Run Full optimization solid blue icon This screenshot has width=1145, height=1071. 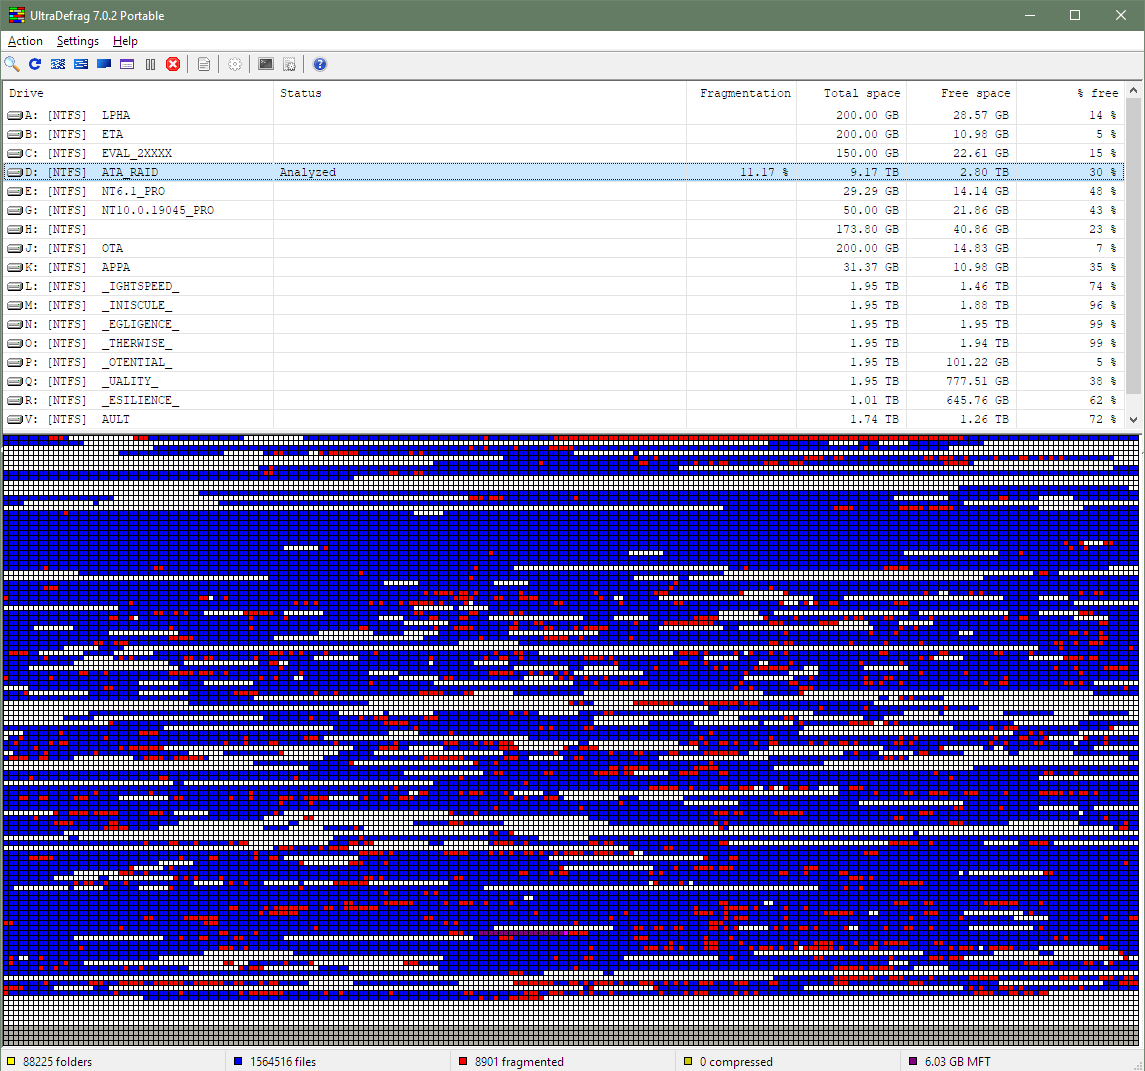[x=104, y=64]
